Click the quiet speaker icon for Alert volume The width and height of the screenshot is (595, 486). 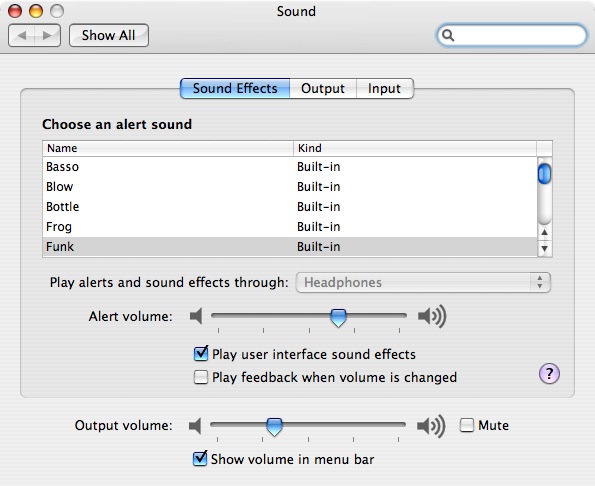[x=196, y=316]
